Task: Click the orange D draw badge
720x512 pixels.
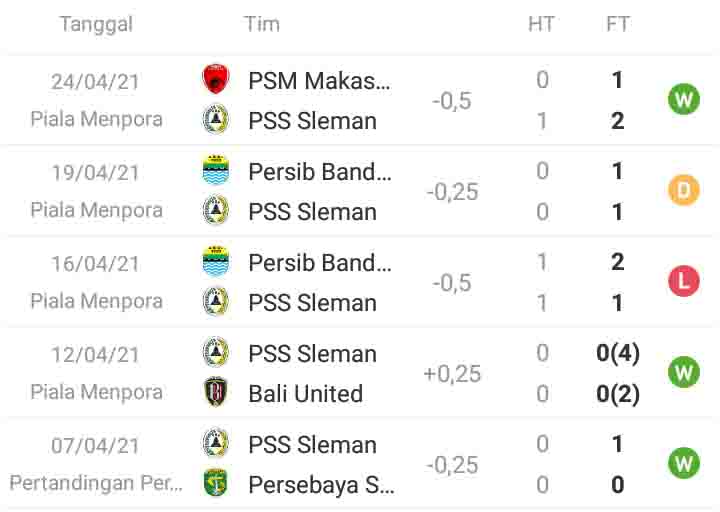Action: click(x=684, y=190)
